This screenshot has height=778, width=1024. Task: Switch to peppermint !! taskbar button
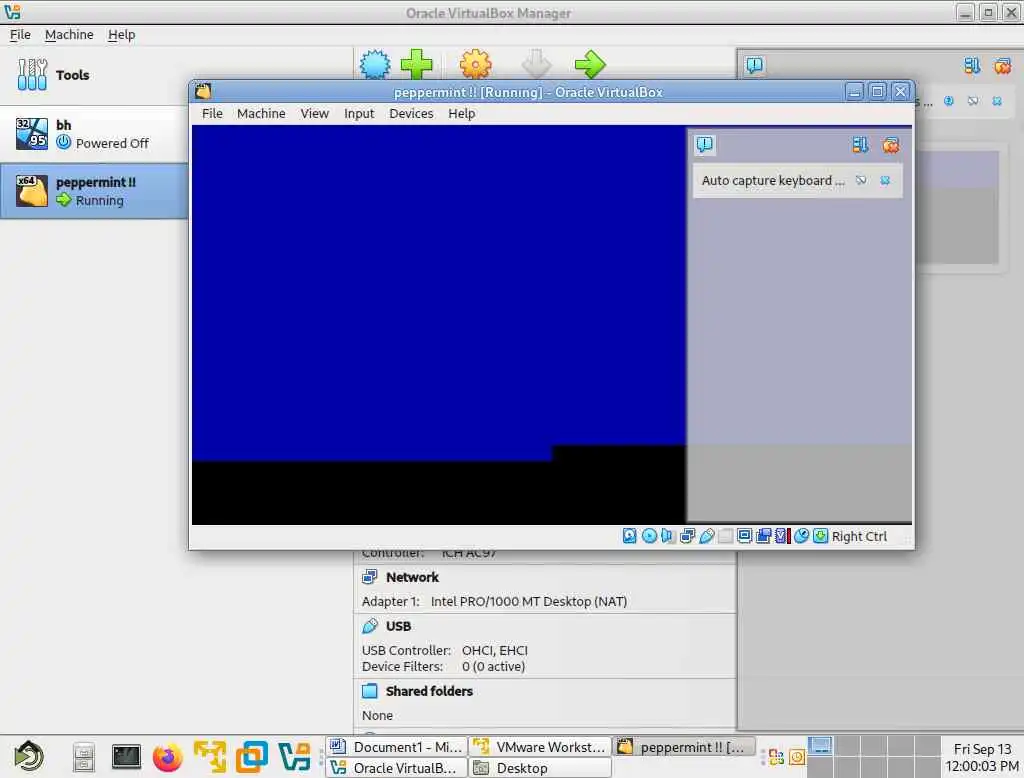[684, 747]
